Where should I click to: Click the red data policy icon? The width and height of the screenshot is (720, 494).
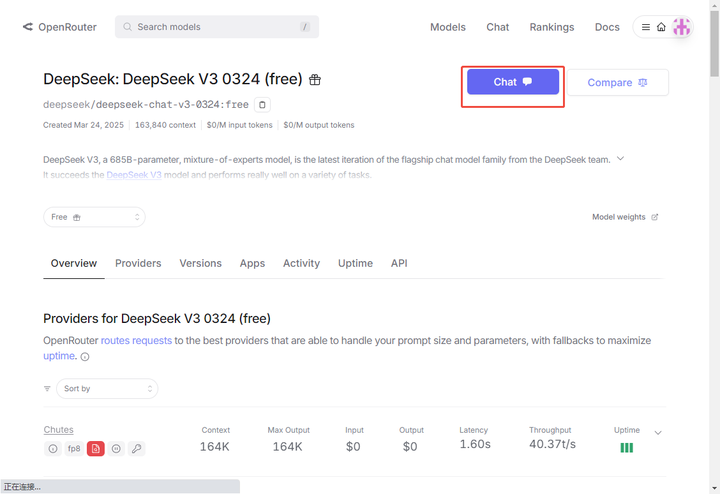[96, 449]
